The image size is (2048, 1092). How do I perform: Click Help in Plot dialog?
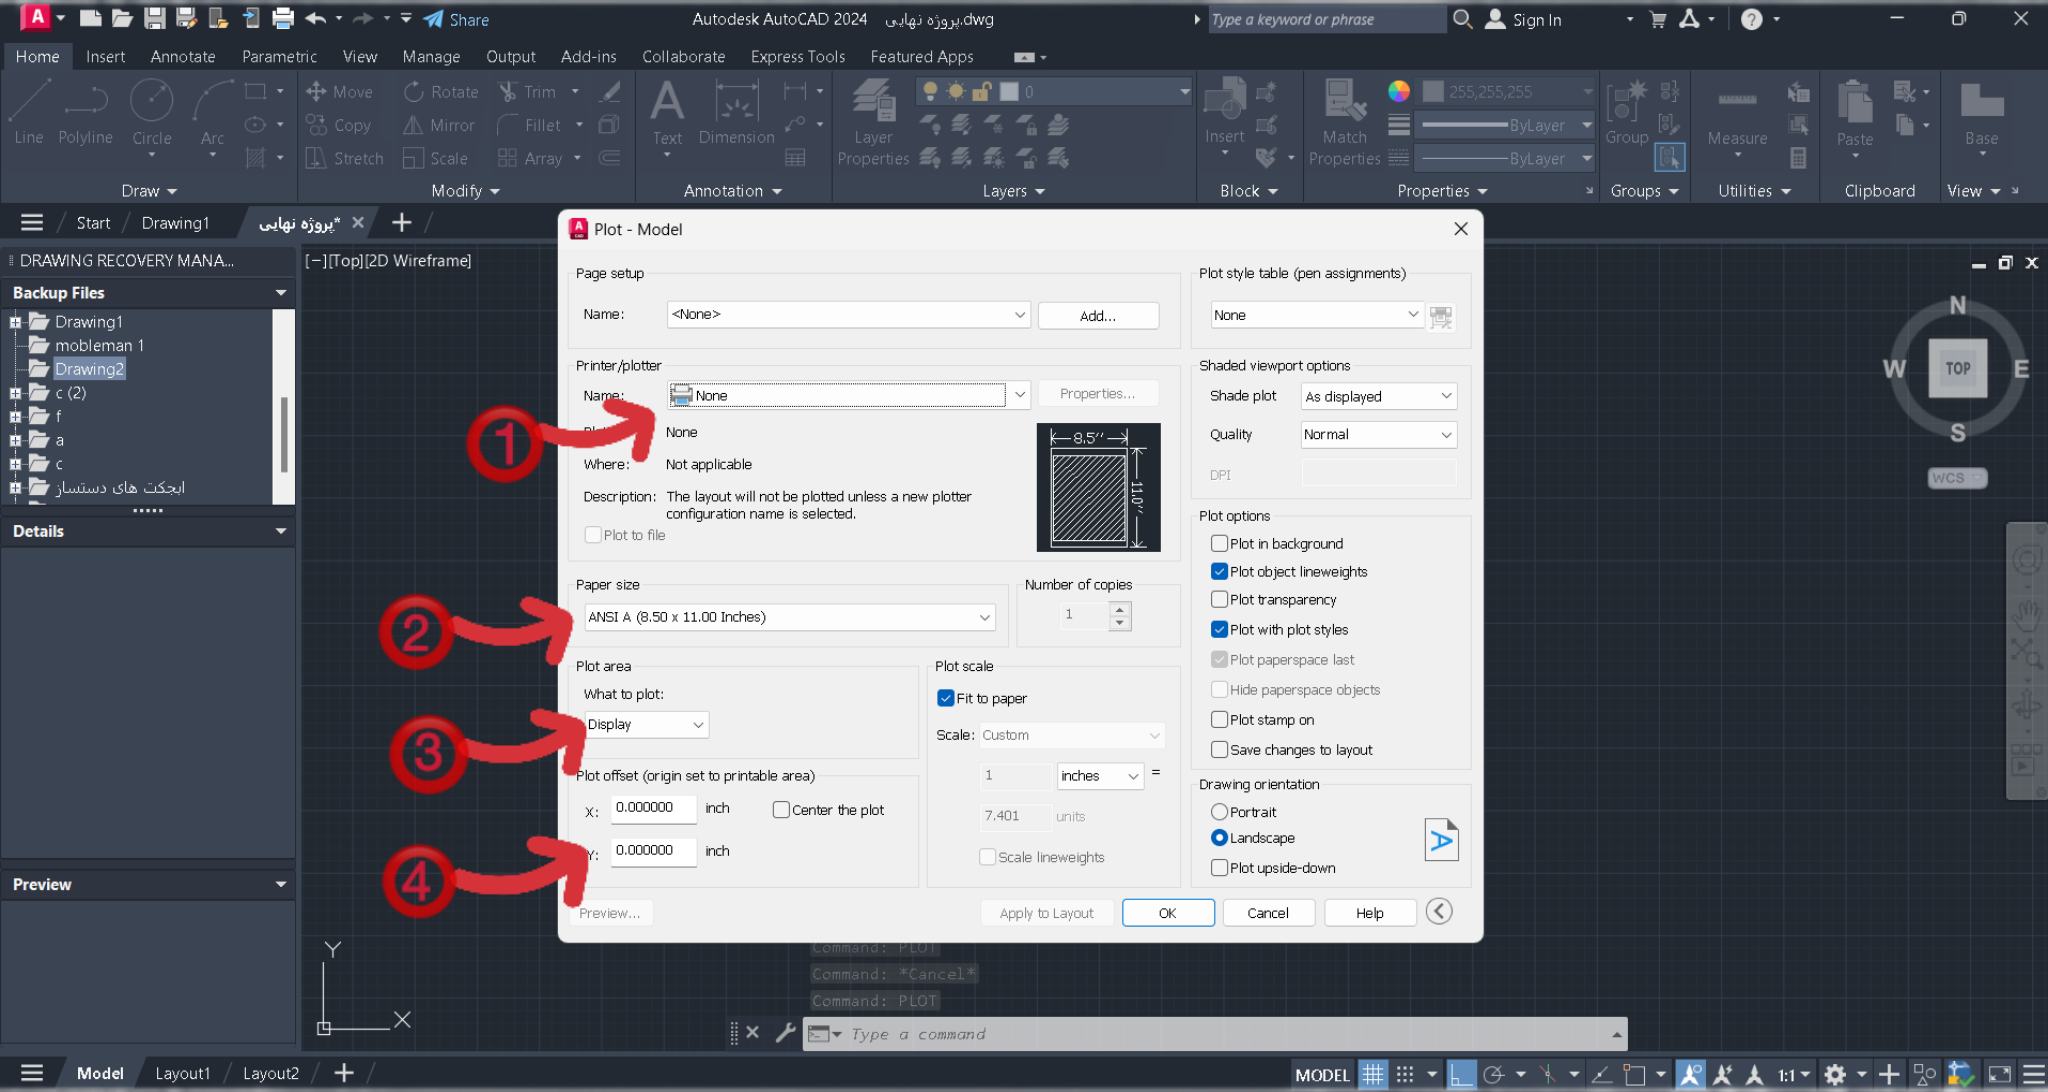1369,913
